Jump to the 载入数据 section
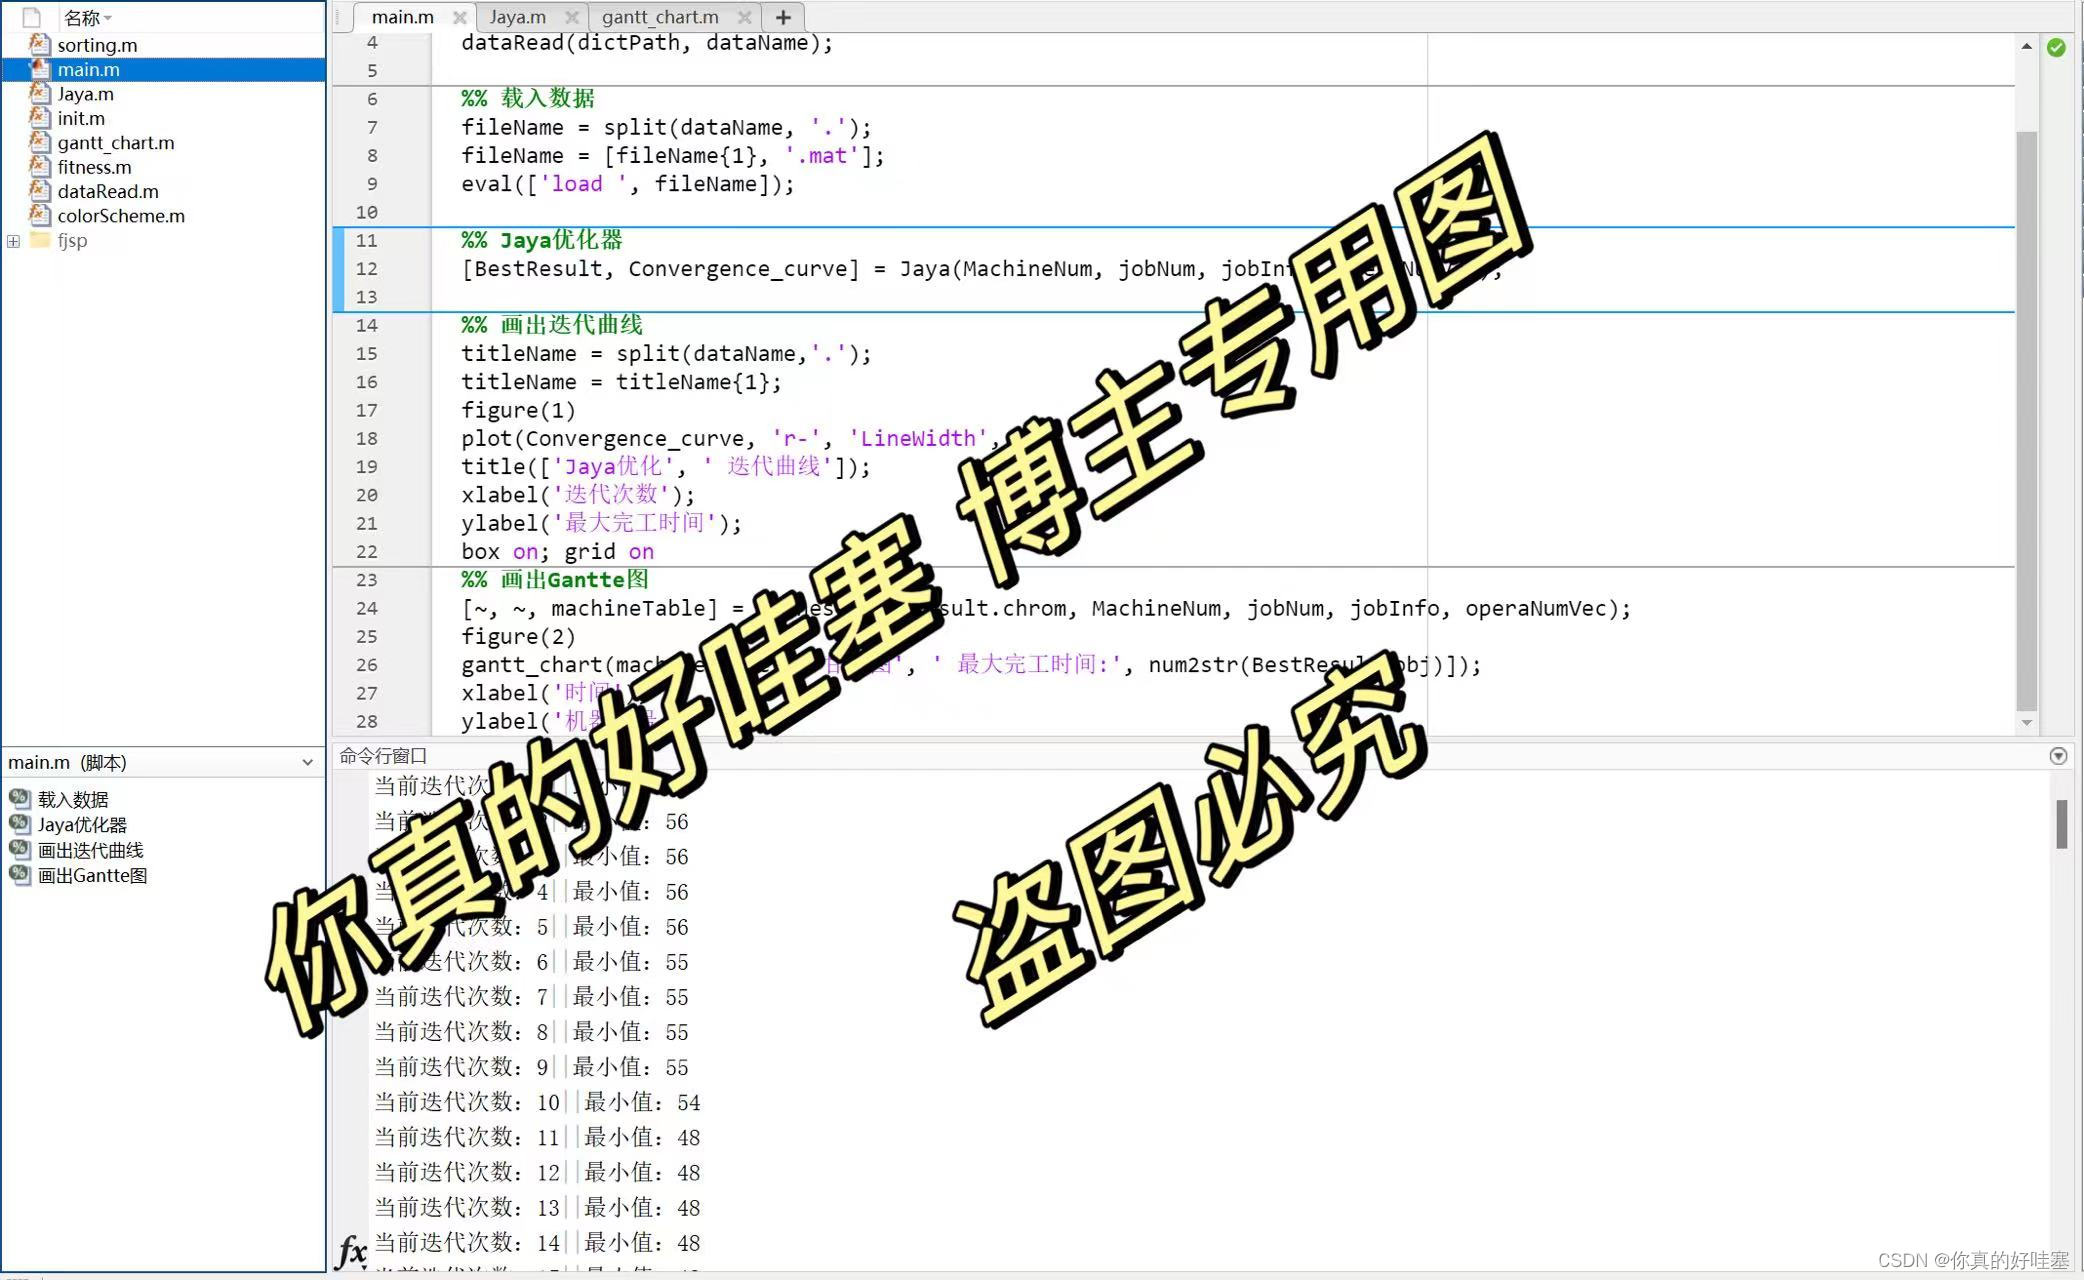Image resolution: width=2084 pixels, height=1280 pixels. (x=73, y=800)
